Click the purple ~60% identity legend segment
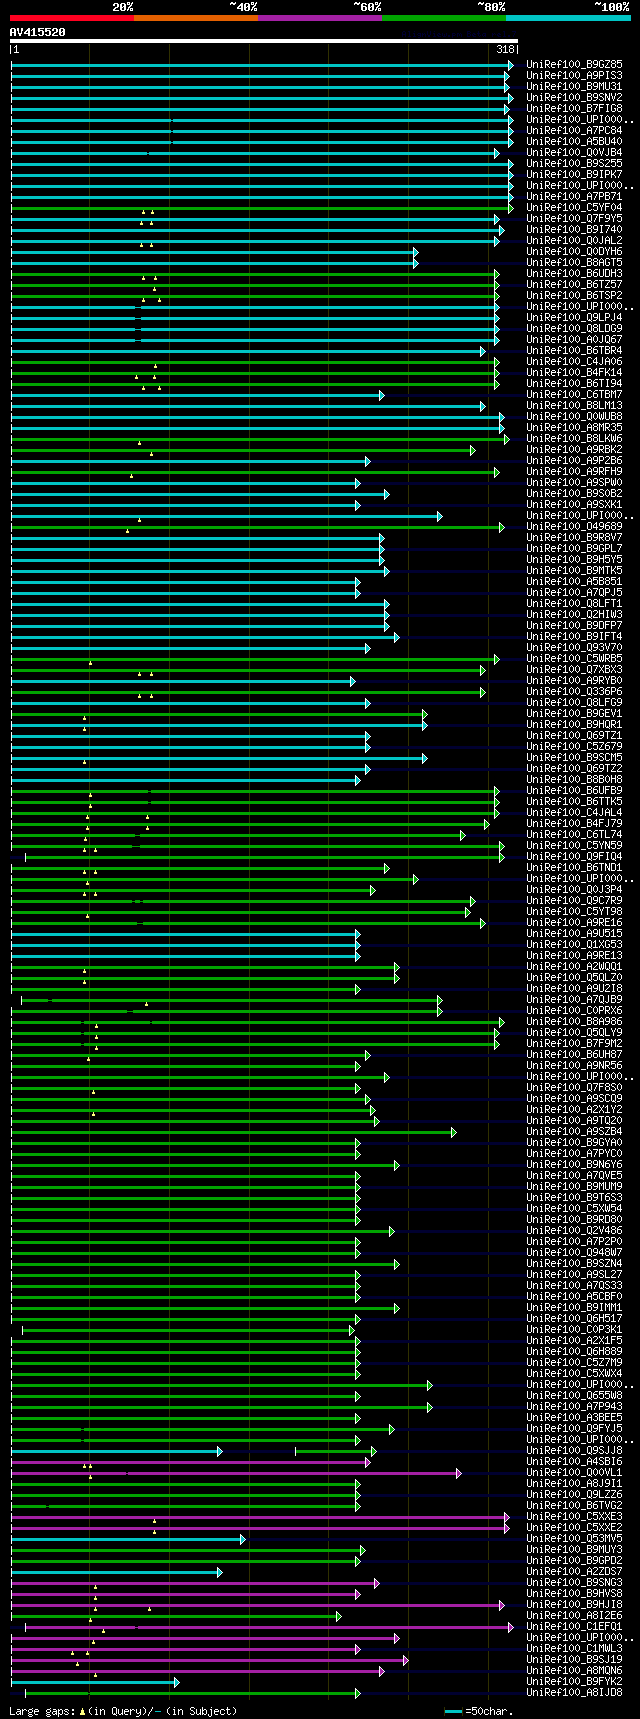Viewport: 640px width, 1719px height. (320, 17)
